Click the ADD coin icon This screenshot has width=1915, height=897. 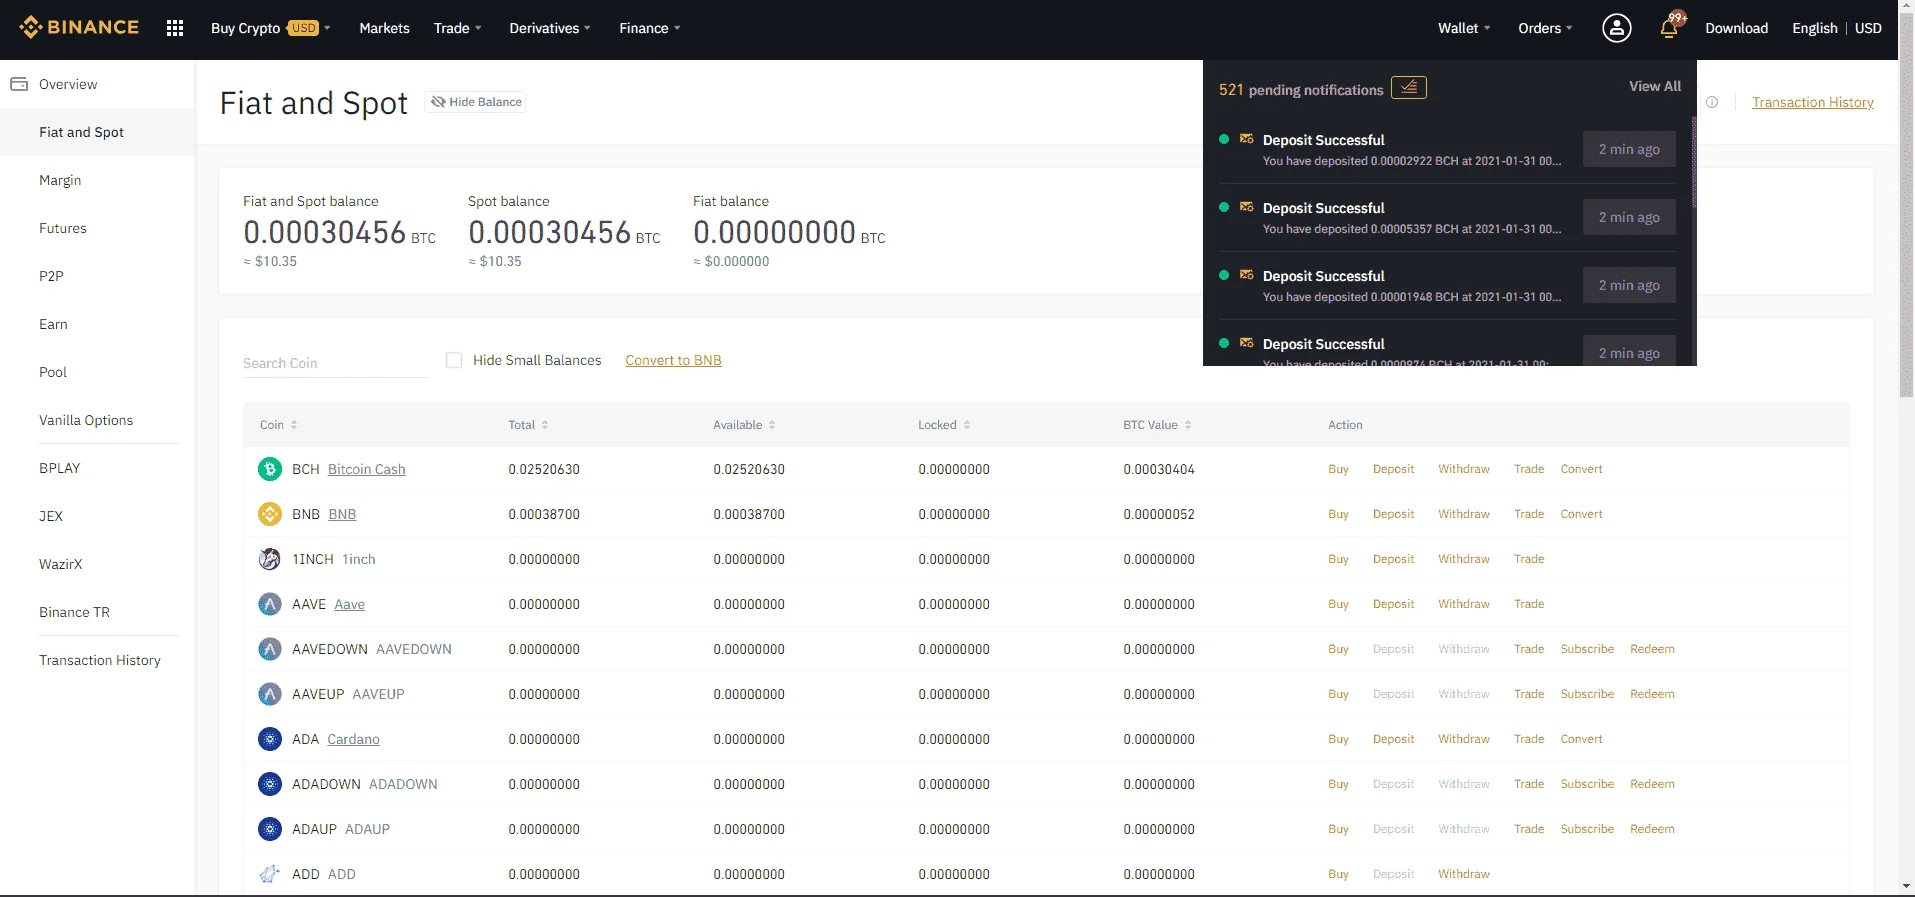(270, 874)
